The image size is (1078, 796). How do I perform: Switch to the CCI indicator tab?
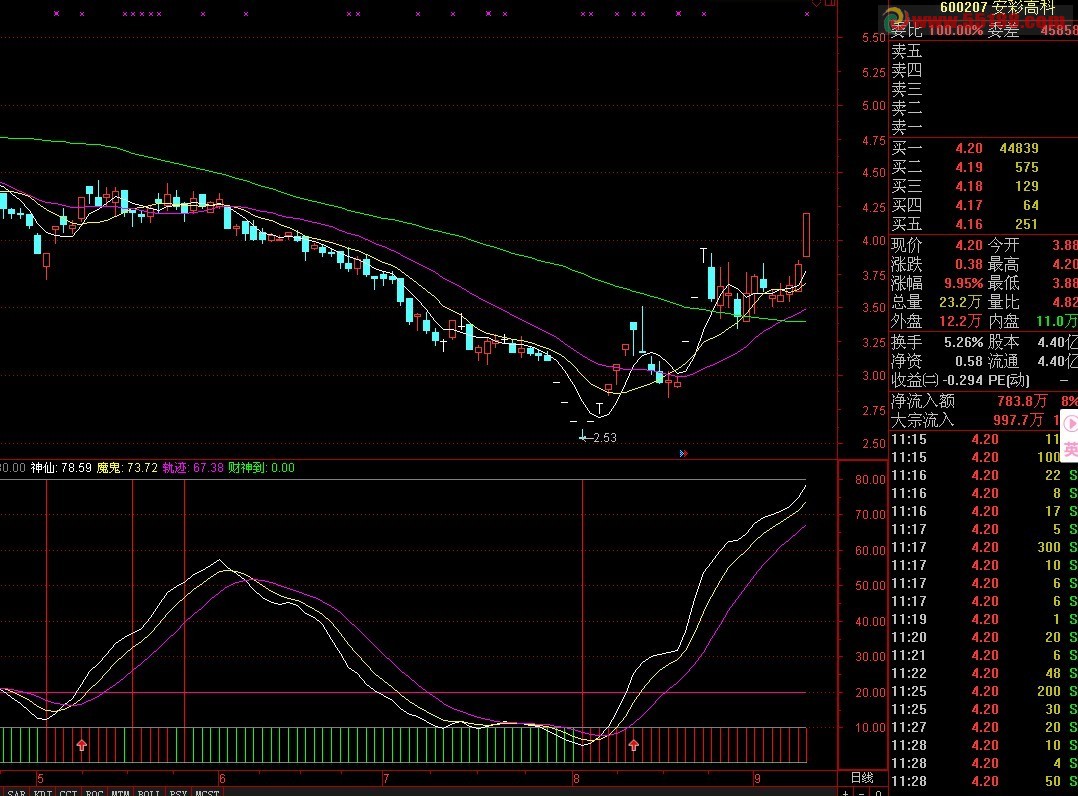click(68, 792)
